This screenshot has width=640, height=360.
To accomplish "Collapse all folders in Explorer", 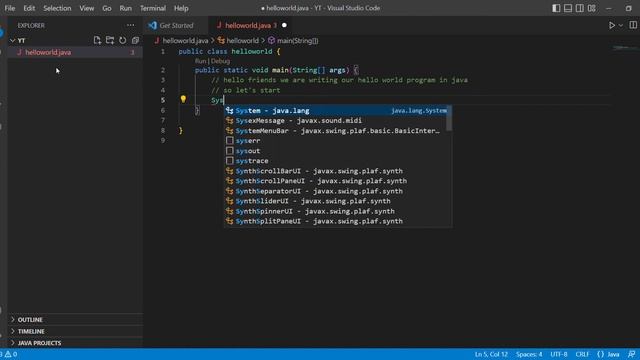I will [x=135, y=40].
